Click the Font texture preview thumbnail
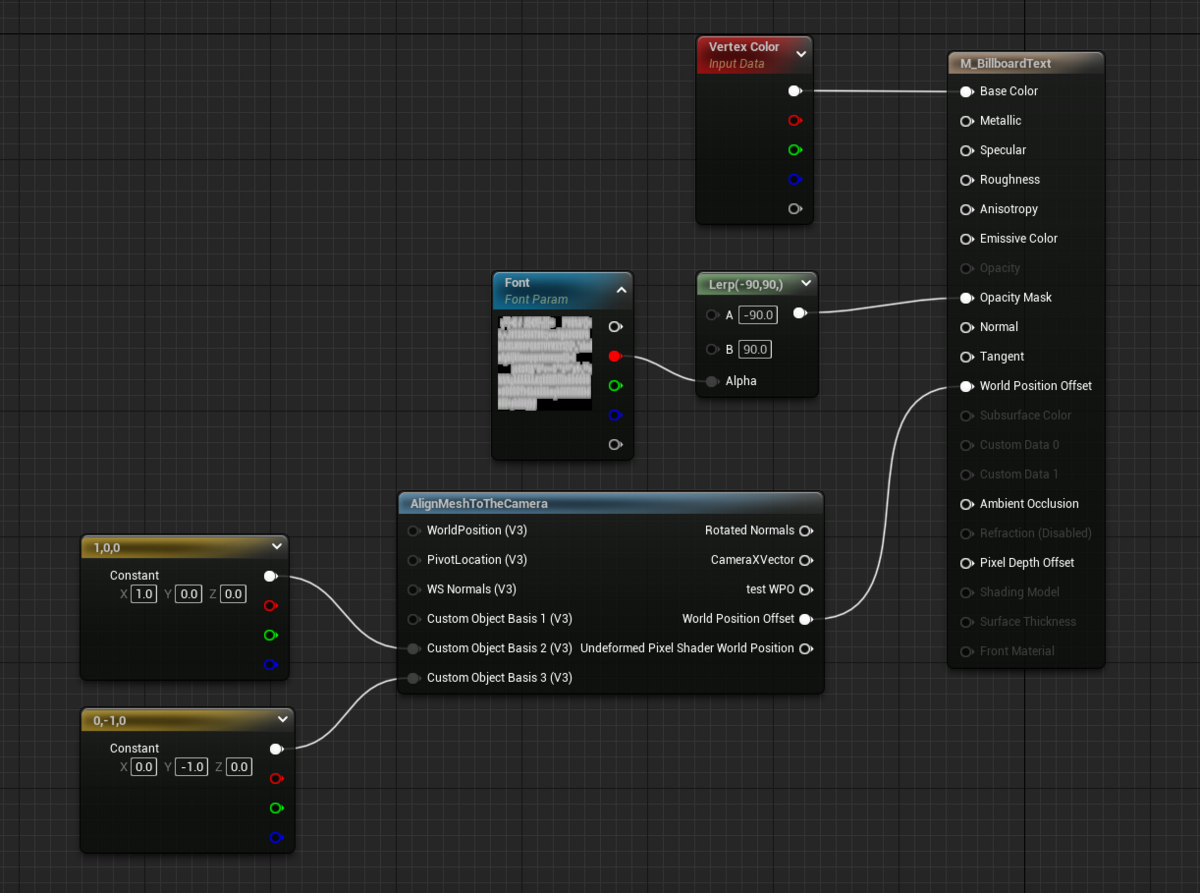The image size is (1200, 893). tap(544, 363)
